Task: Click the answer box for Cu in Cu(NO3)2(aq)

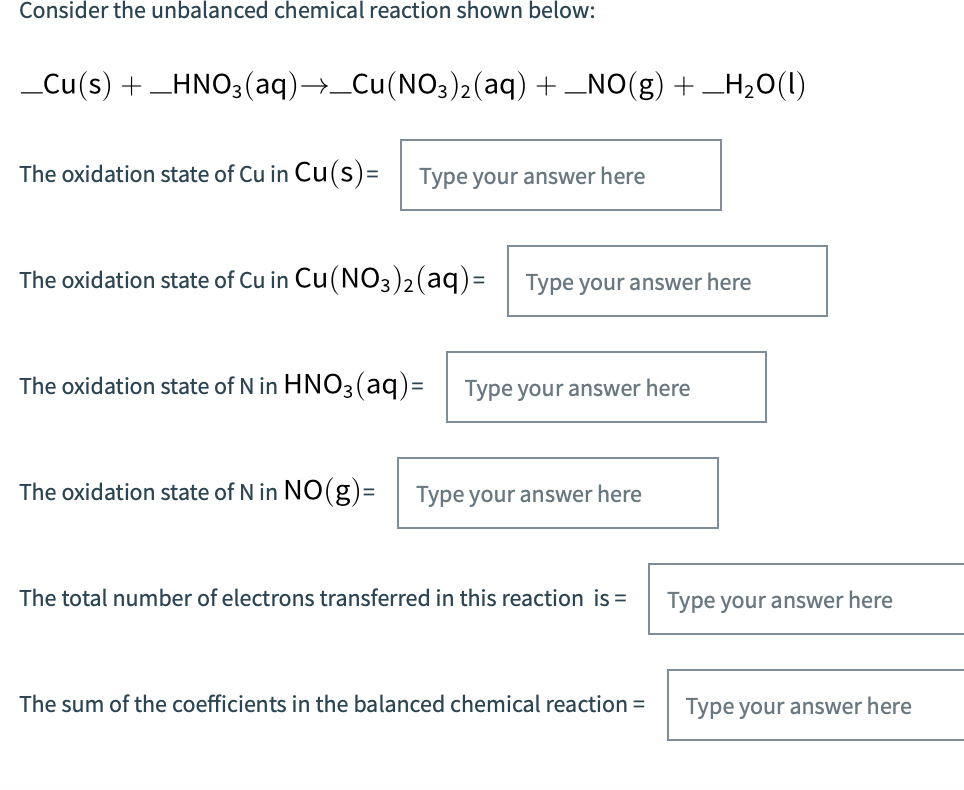Action: click(666, 281)
